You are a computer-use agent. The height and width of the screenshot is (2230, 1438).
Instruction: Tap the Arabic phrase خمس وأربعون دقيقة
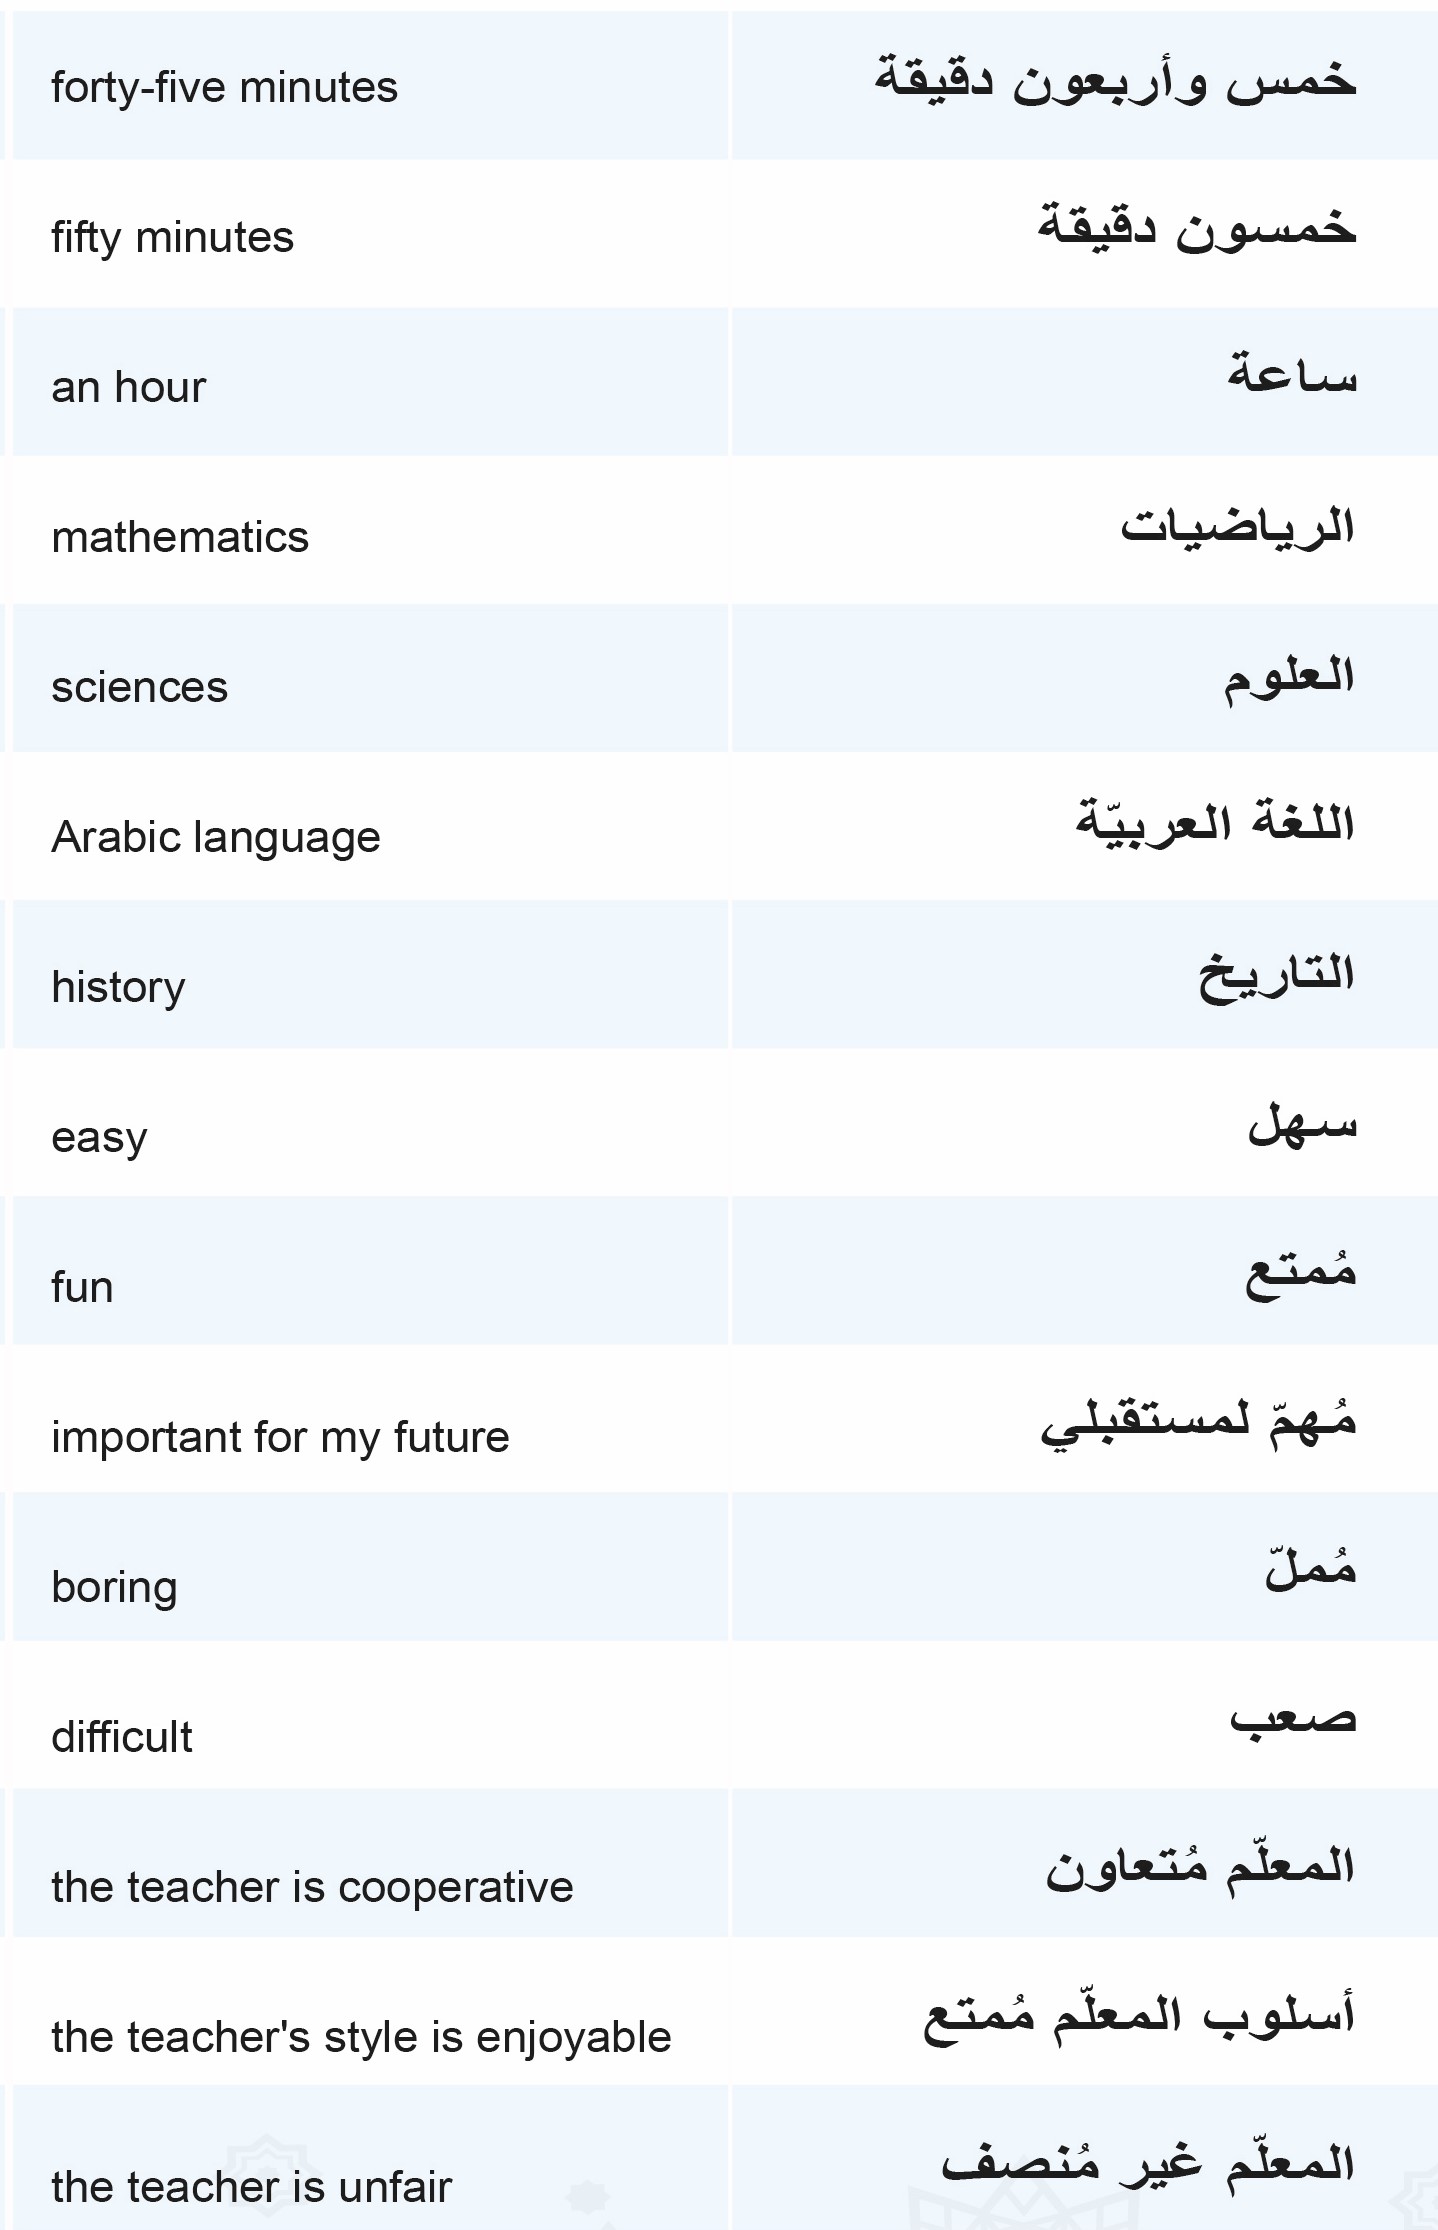pos(1115,79)
